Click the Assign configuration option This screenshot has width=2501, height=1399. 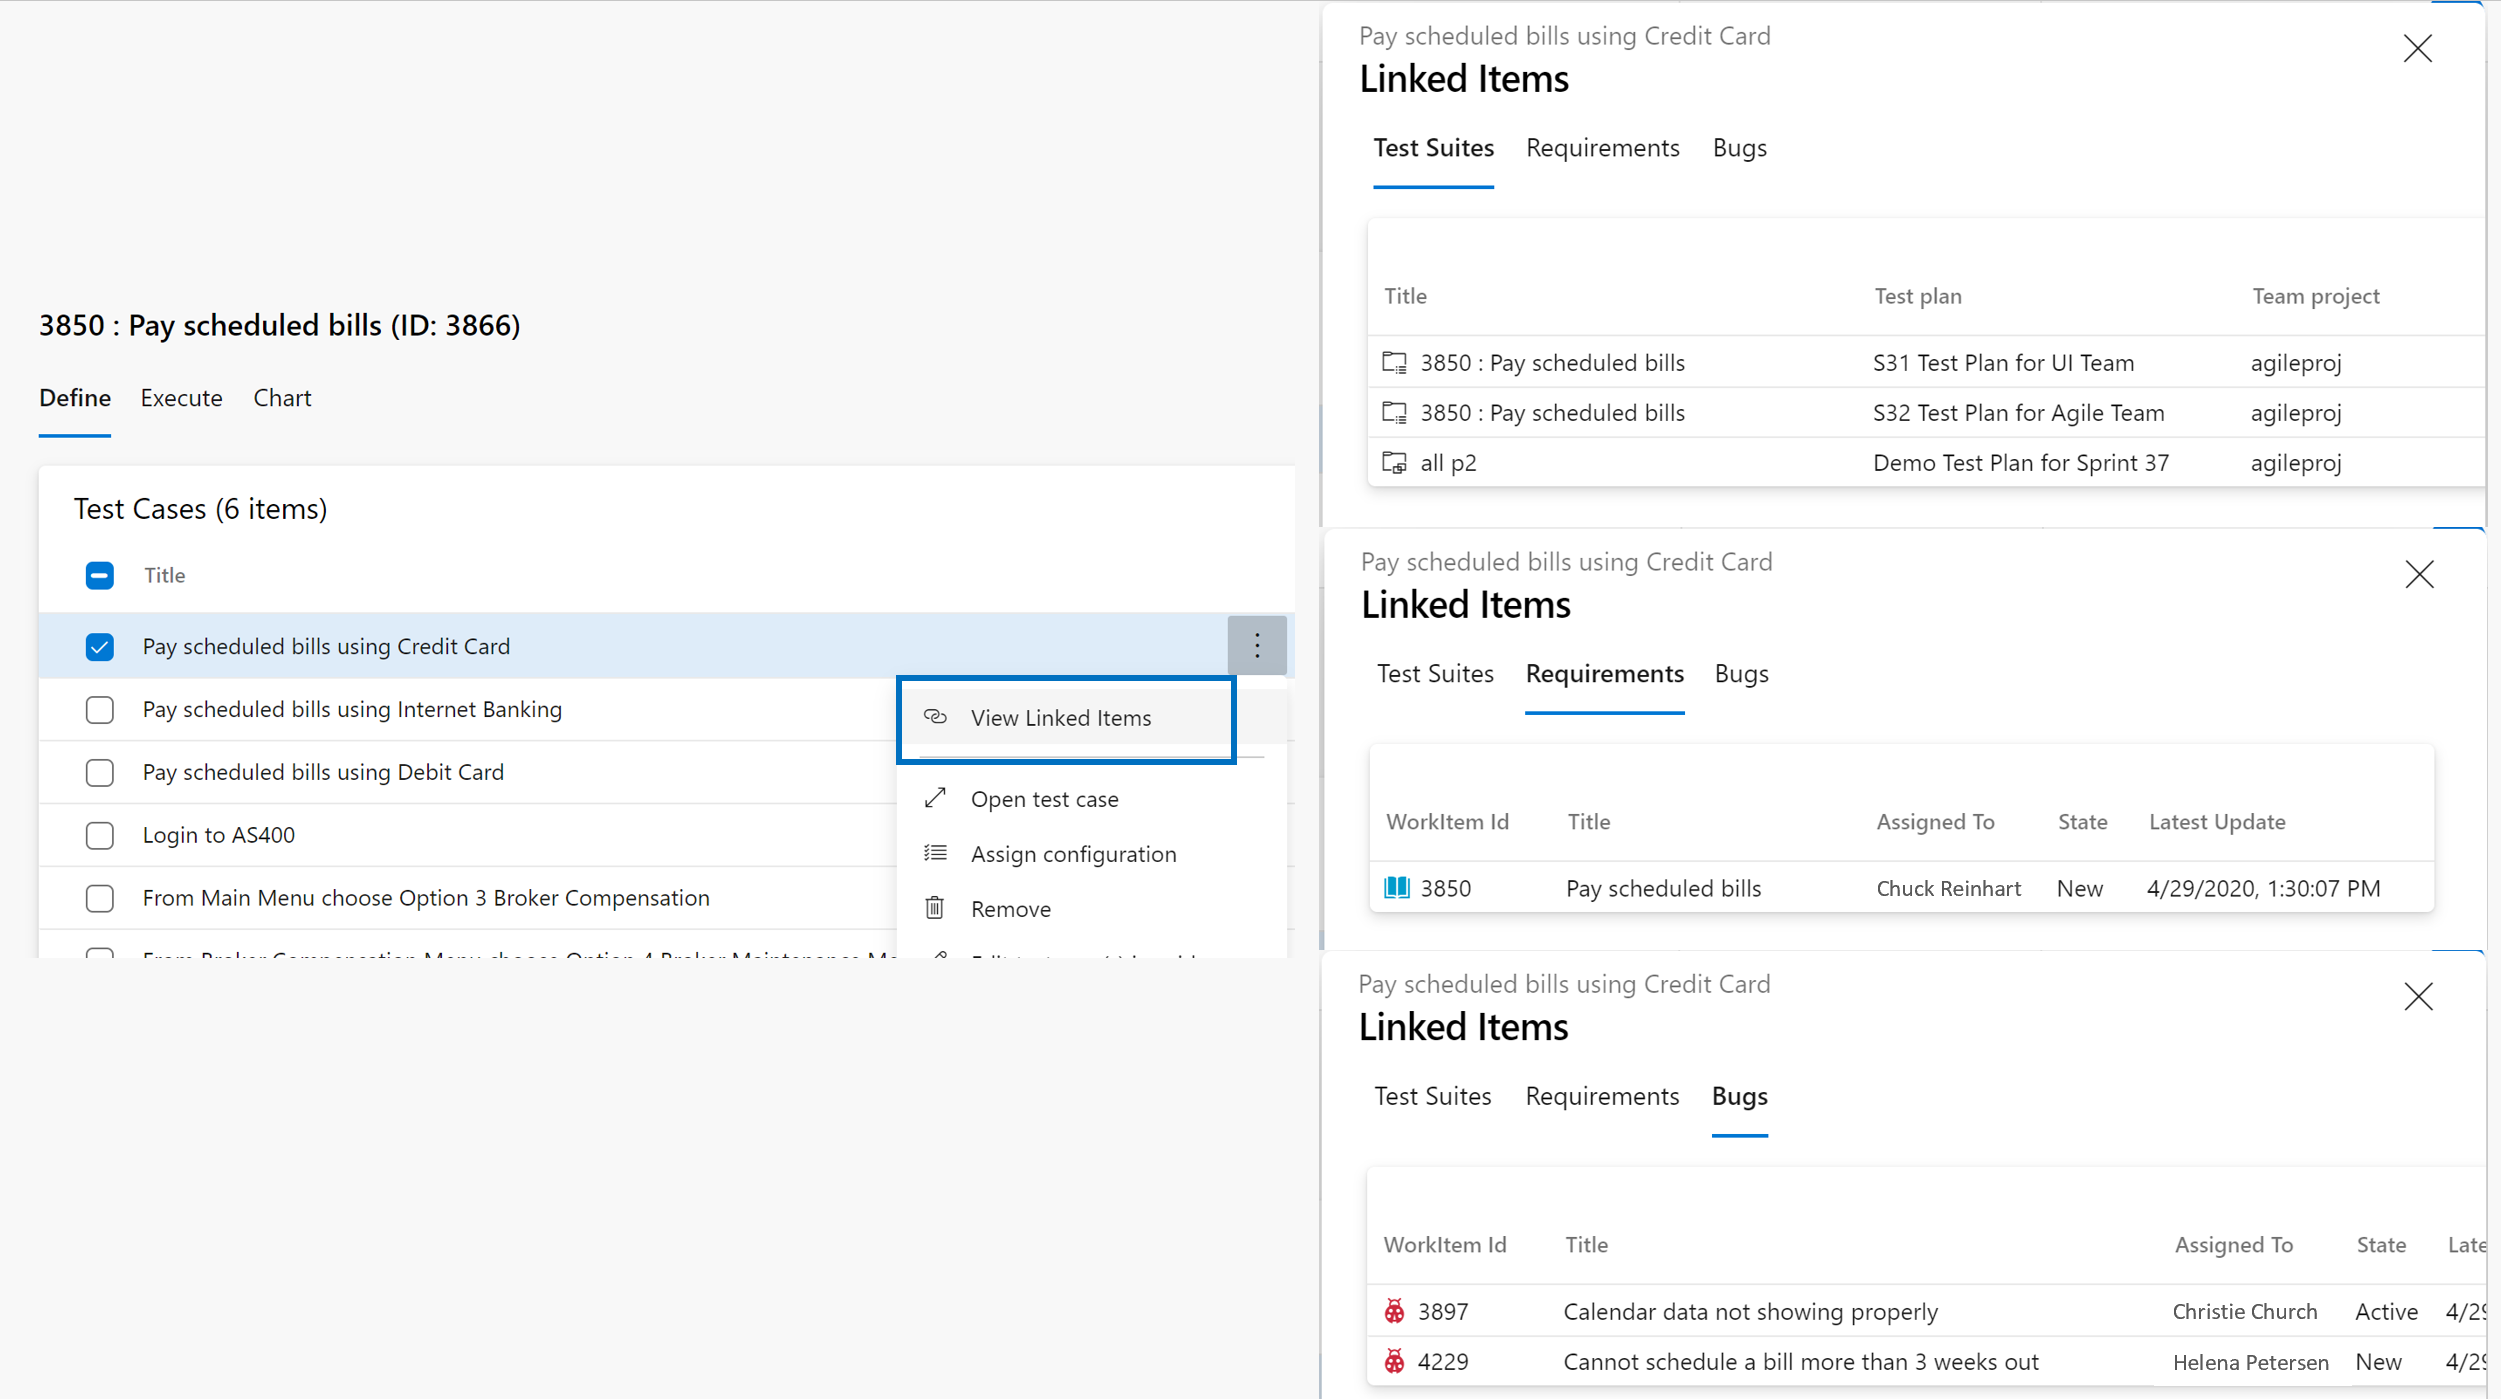[1074, 854]
